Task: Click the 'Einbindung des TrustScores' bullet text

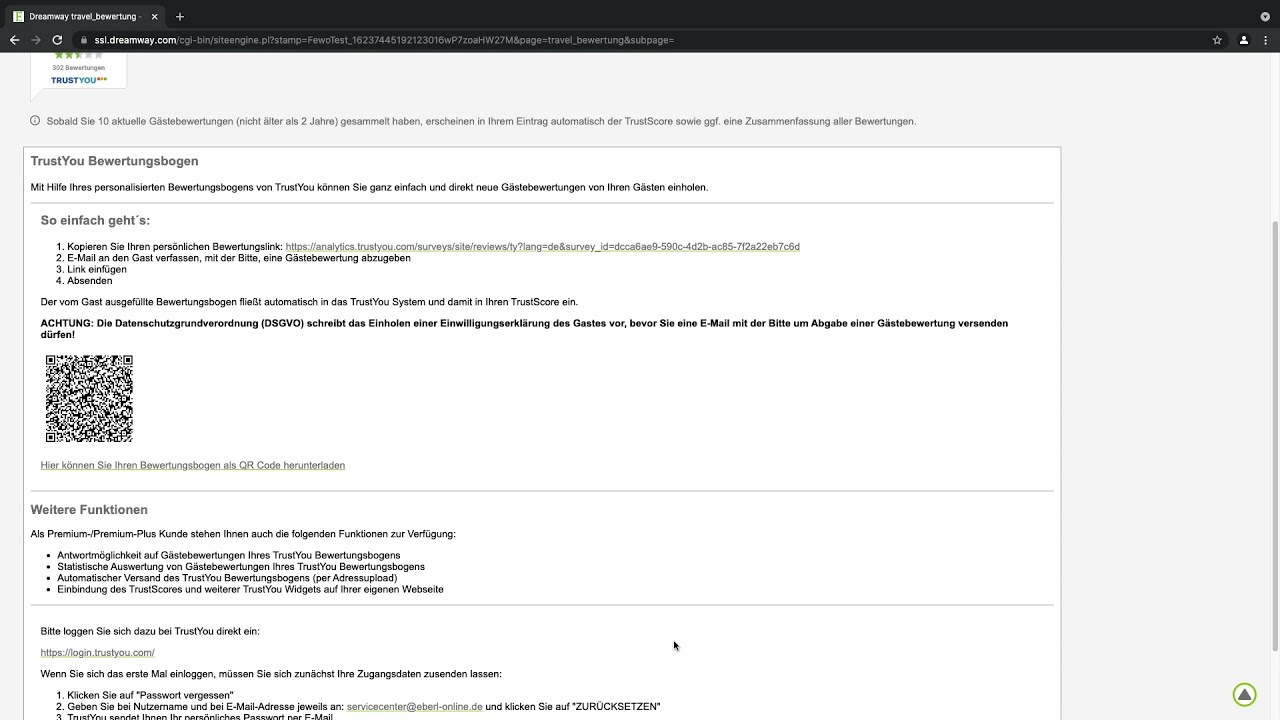Action: coord(250,590)
